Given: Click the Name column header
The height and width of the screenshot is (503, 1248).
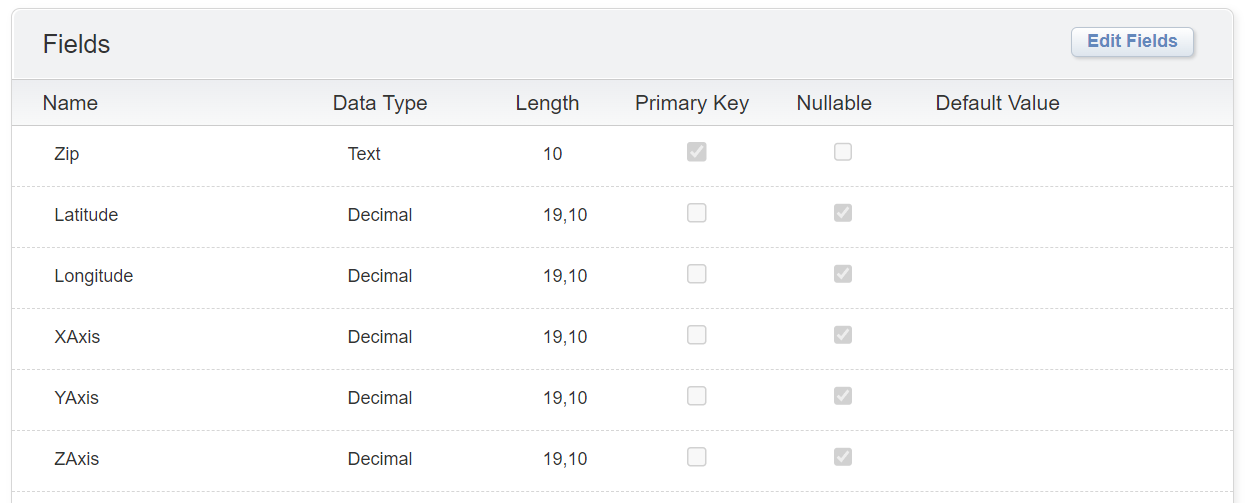Looking at the screenshot, I should tap(70, 103).
